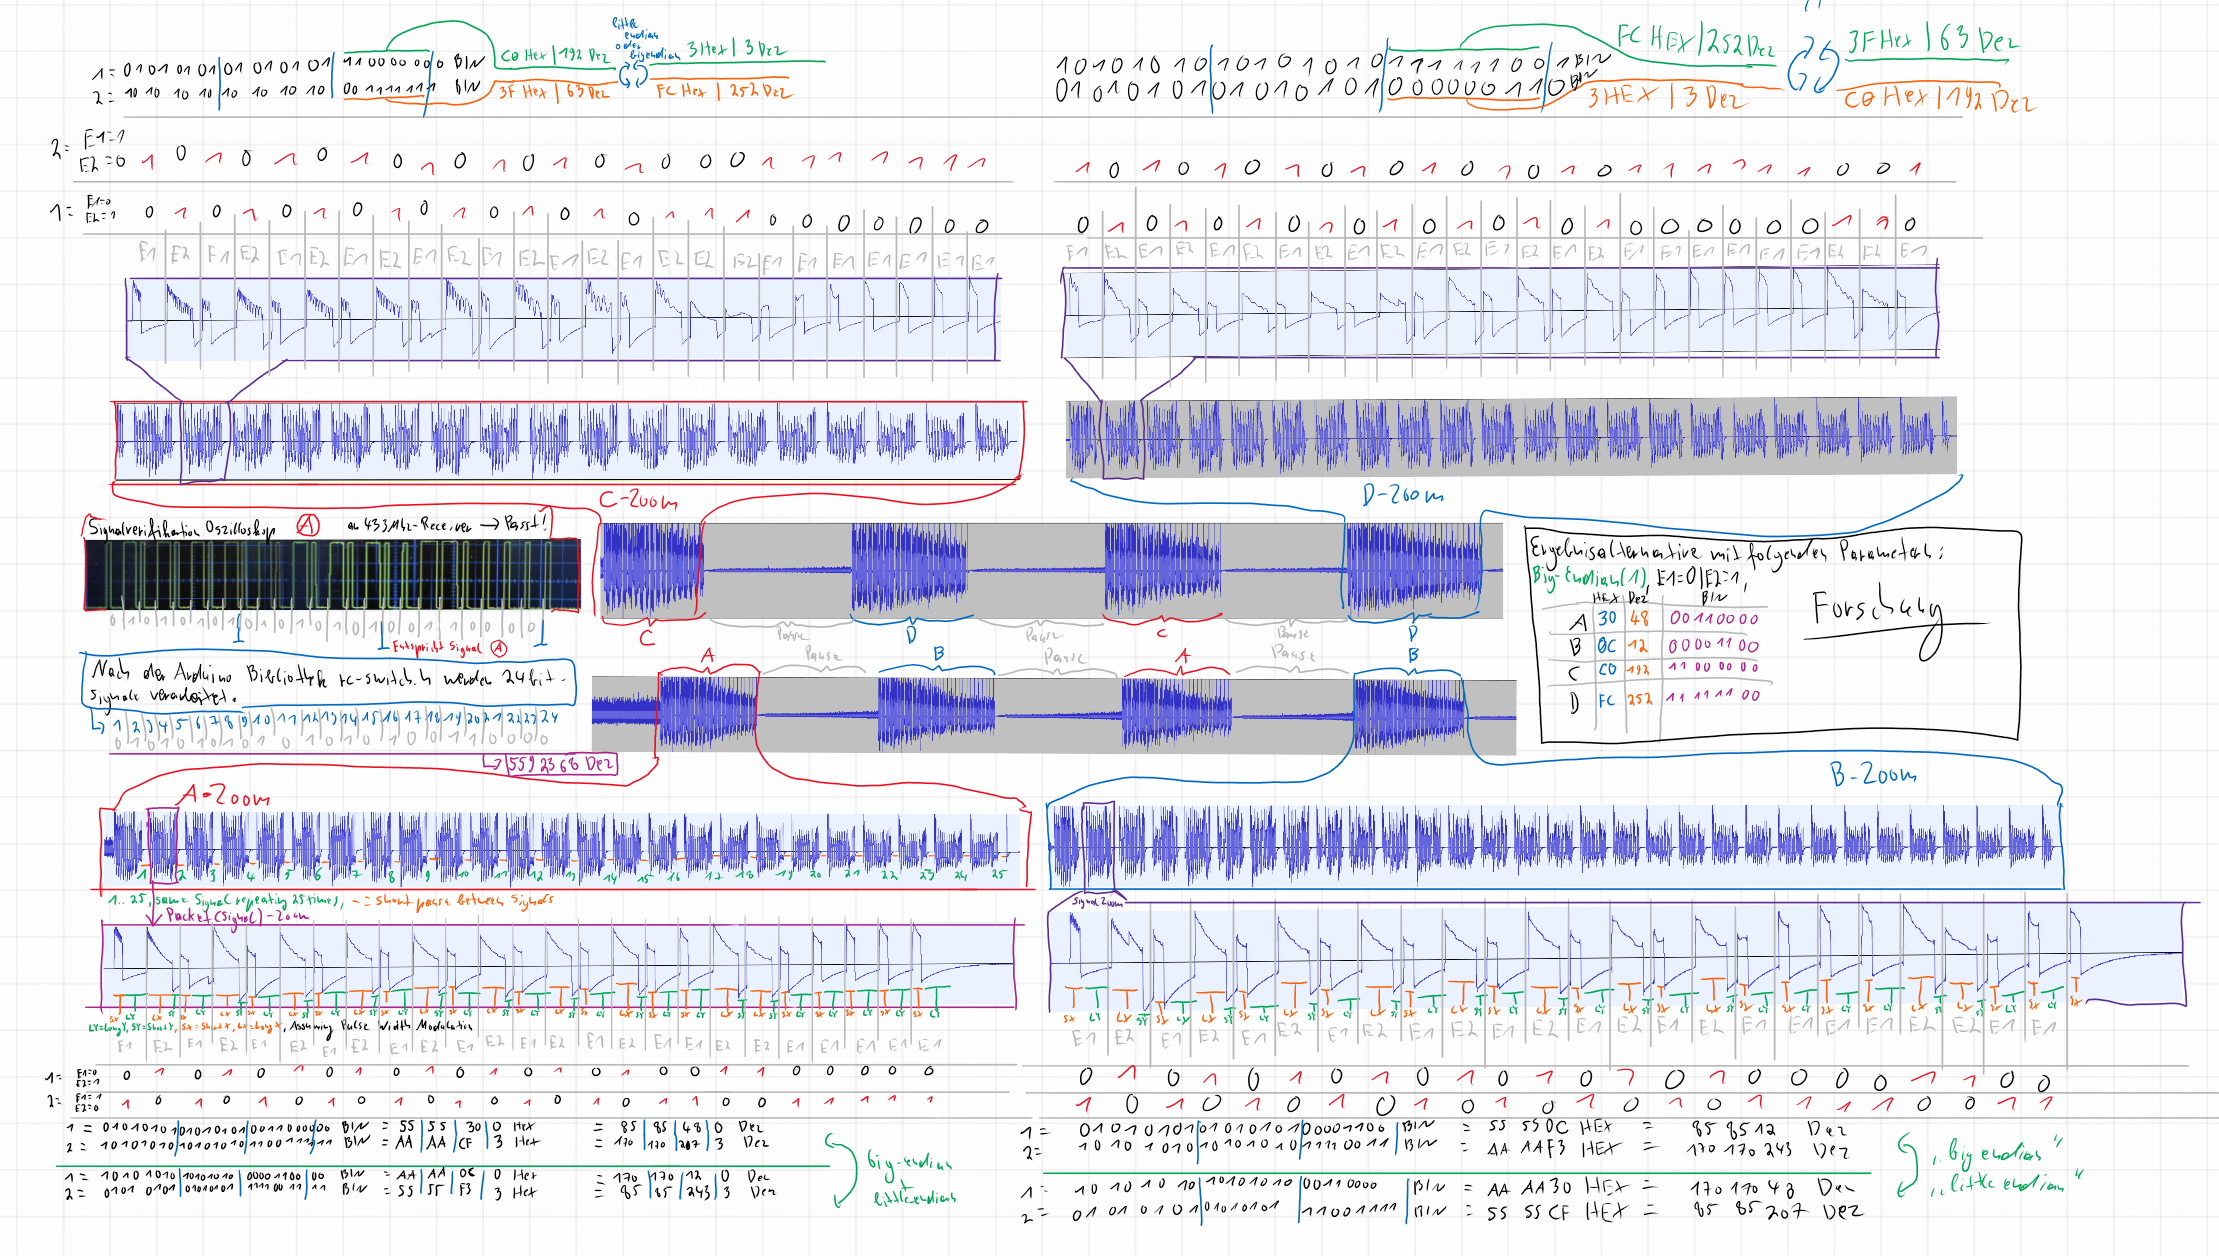Click the upper-row waveform burst labeled blue 'D'
This screenshot has width=2219, height=1256.
tap(909, 570)
